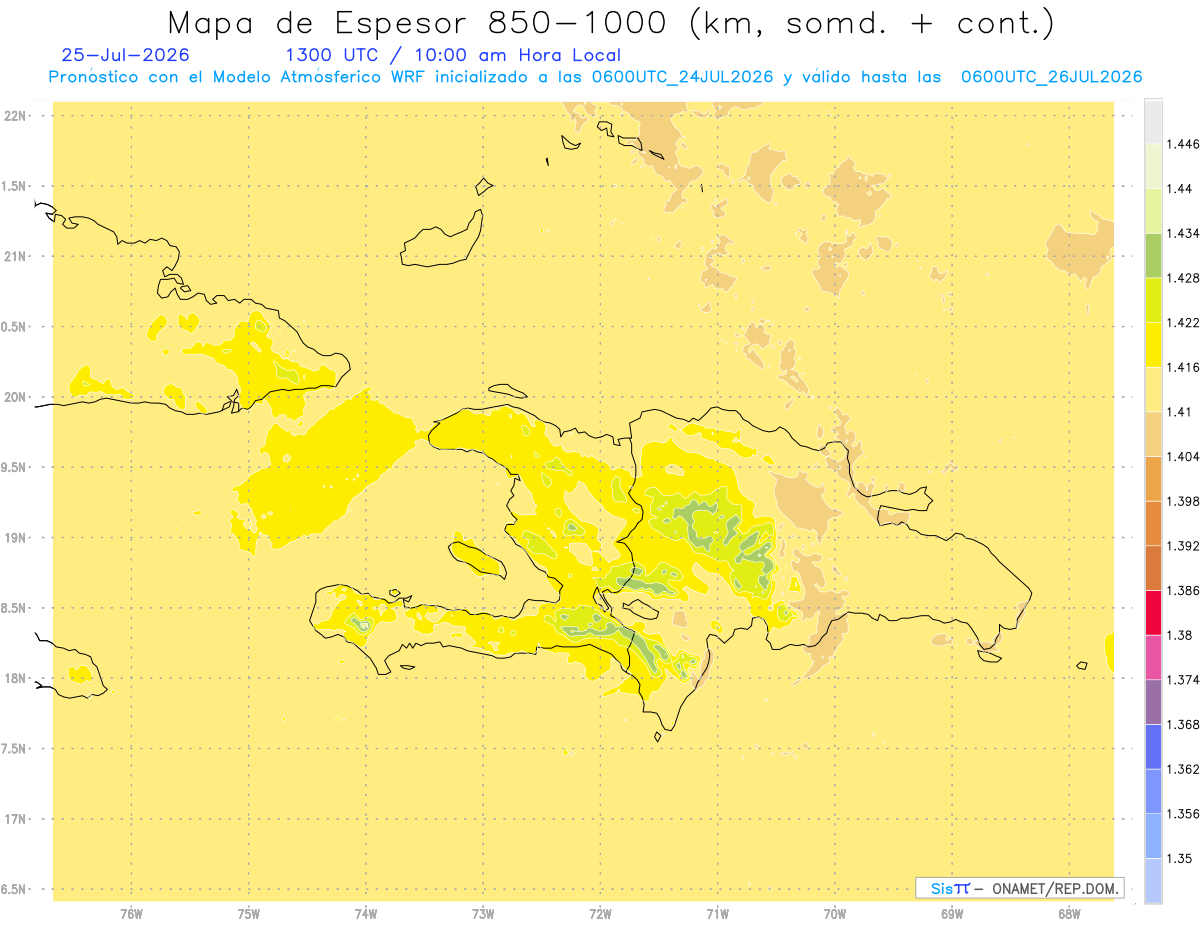Image resolution: width=1200 pixels, height=927 pixels.
Task: Click the '1.368' color scale value
Action: [1183, 724]
